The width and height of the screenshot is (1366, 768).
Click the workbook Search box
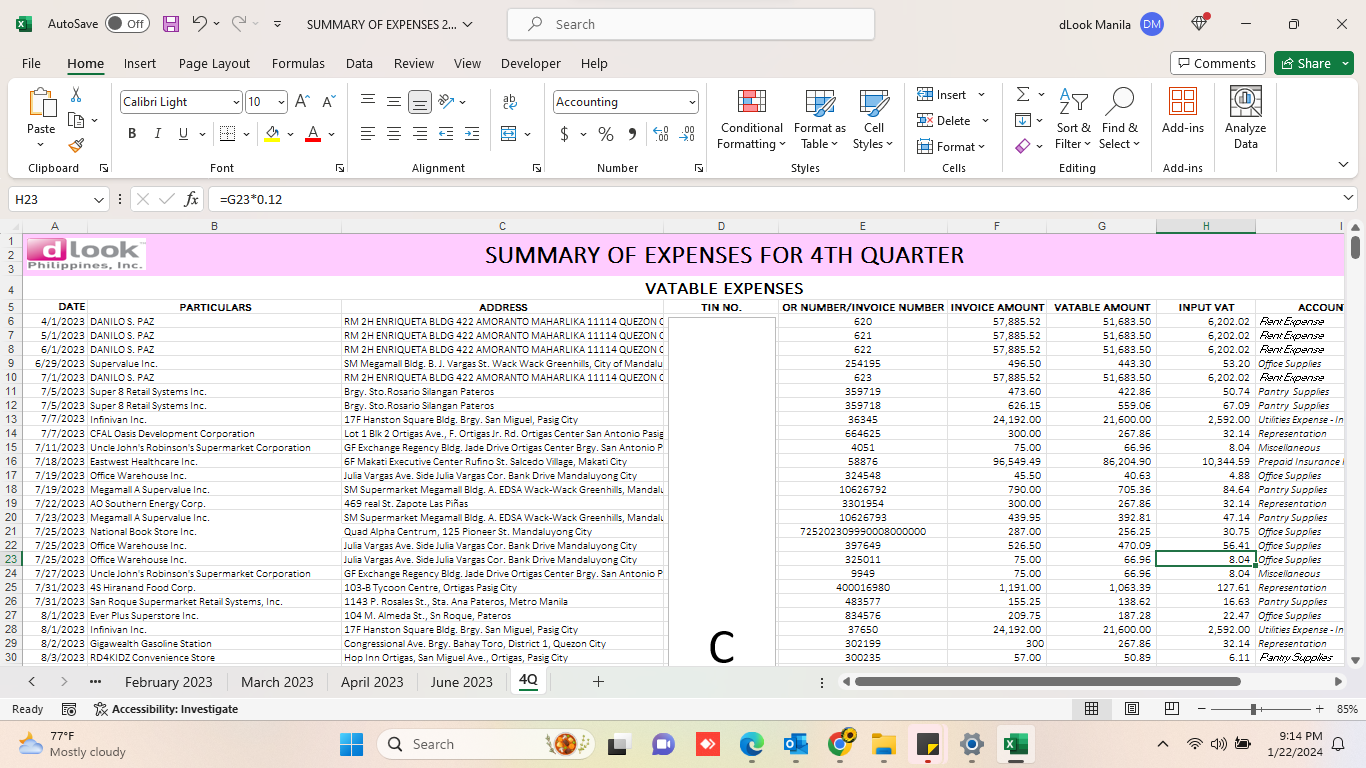pyautogui.click(x=691, y=24)
